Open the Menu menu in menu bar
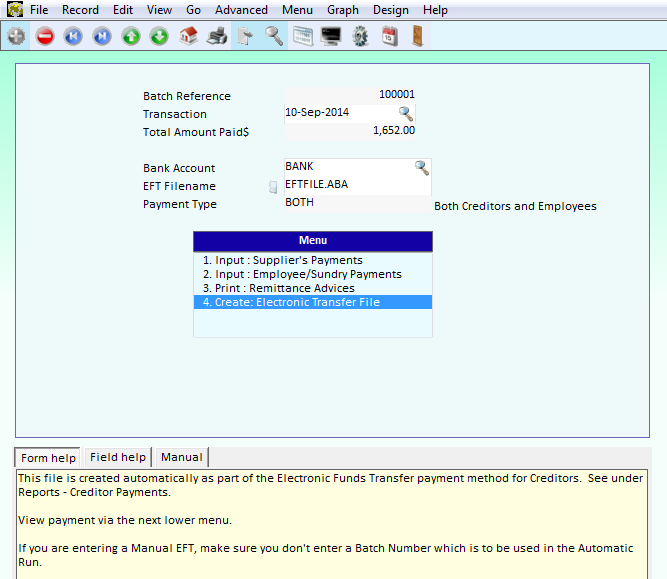Image resolution: width=667 pixels, height=579 pixels. click(297, 10)
